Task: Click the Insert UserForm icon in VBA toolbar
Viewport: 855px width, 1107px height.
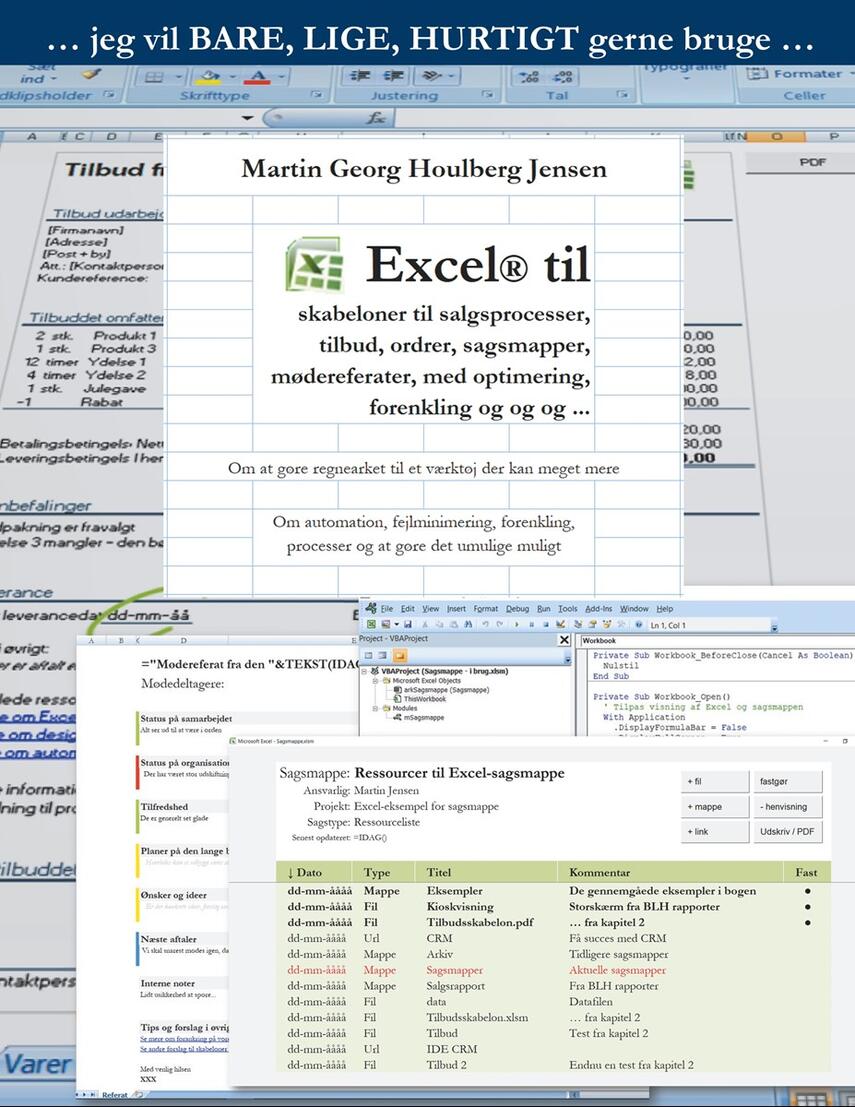Action: pos(386,624)
